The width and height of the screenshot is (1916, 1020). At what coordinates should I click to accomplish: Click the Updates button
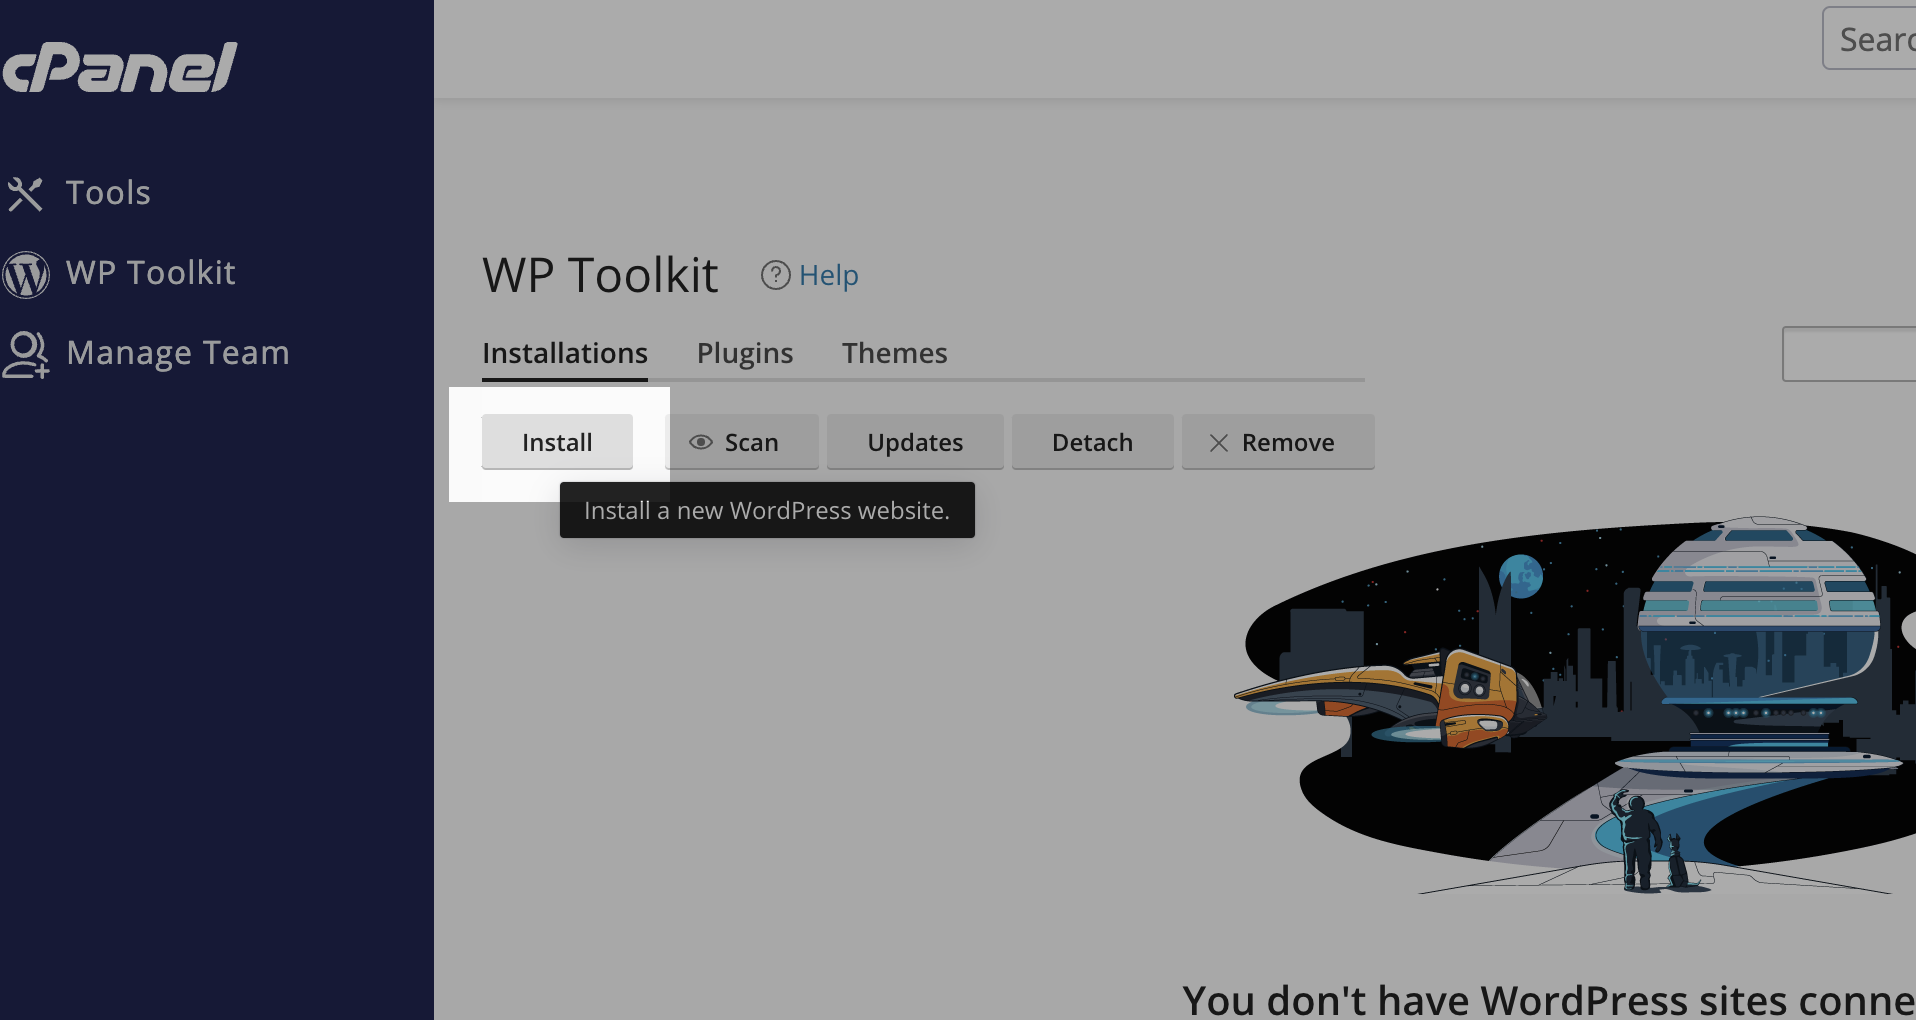[x=915, y=442]
